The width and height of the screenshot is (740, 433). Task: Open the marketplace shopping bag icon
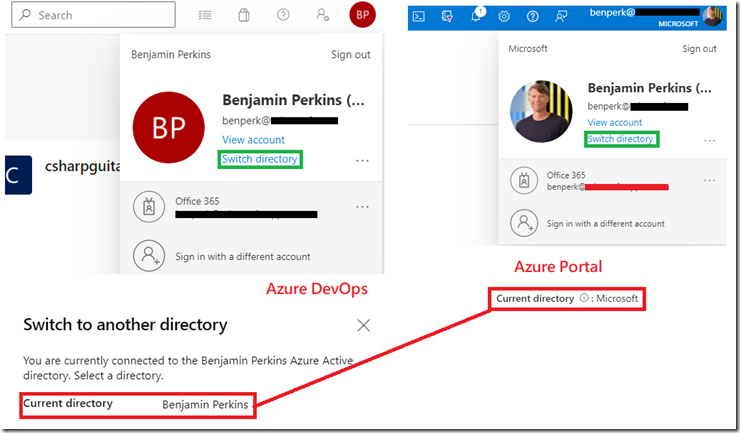(x=244, y=15)
